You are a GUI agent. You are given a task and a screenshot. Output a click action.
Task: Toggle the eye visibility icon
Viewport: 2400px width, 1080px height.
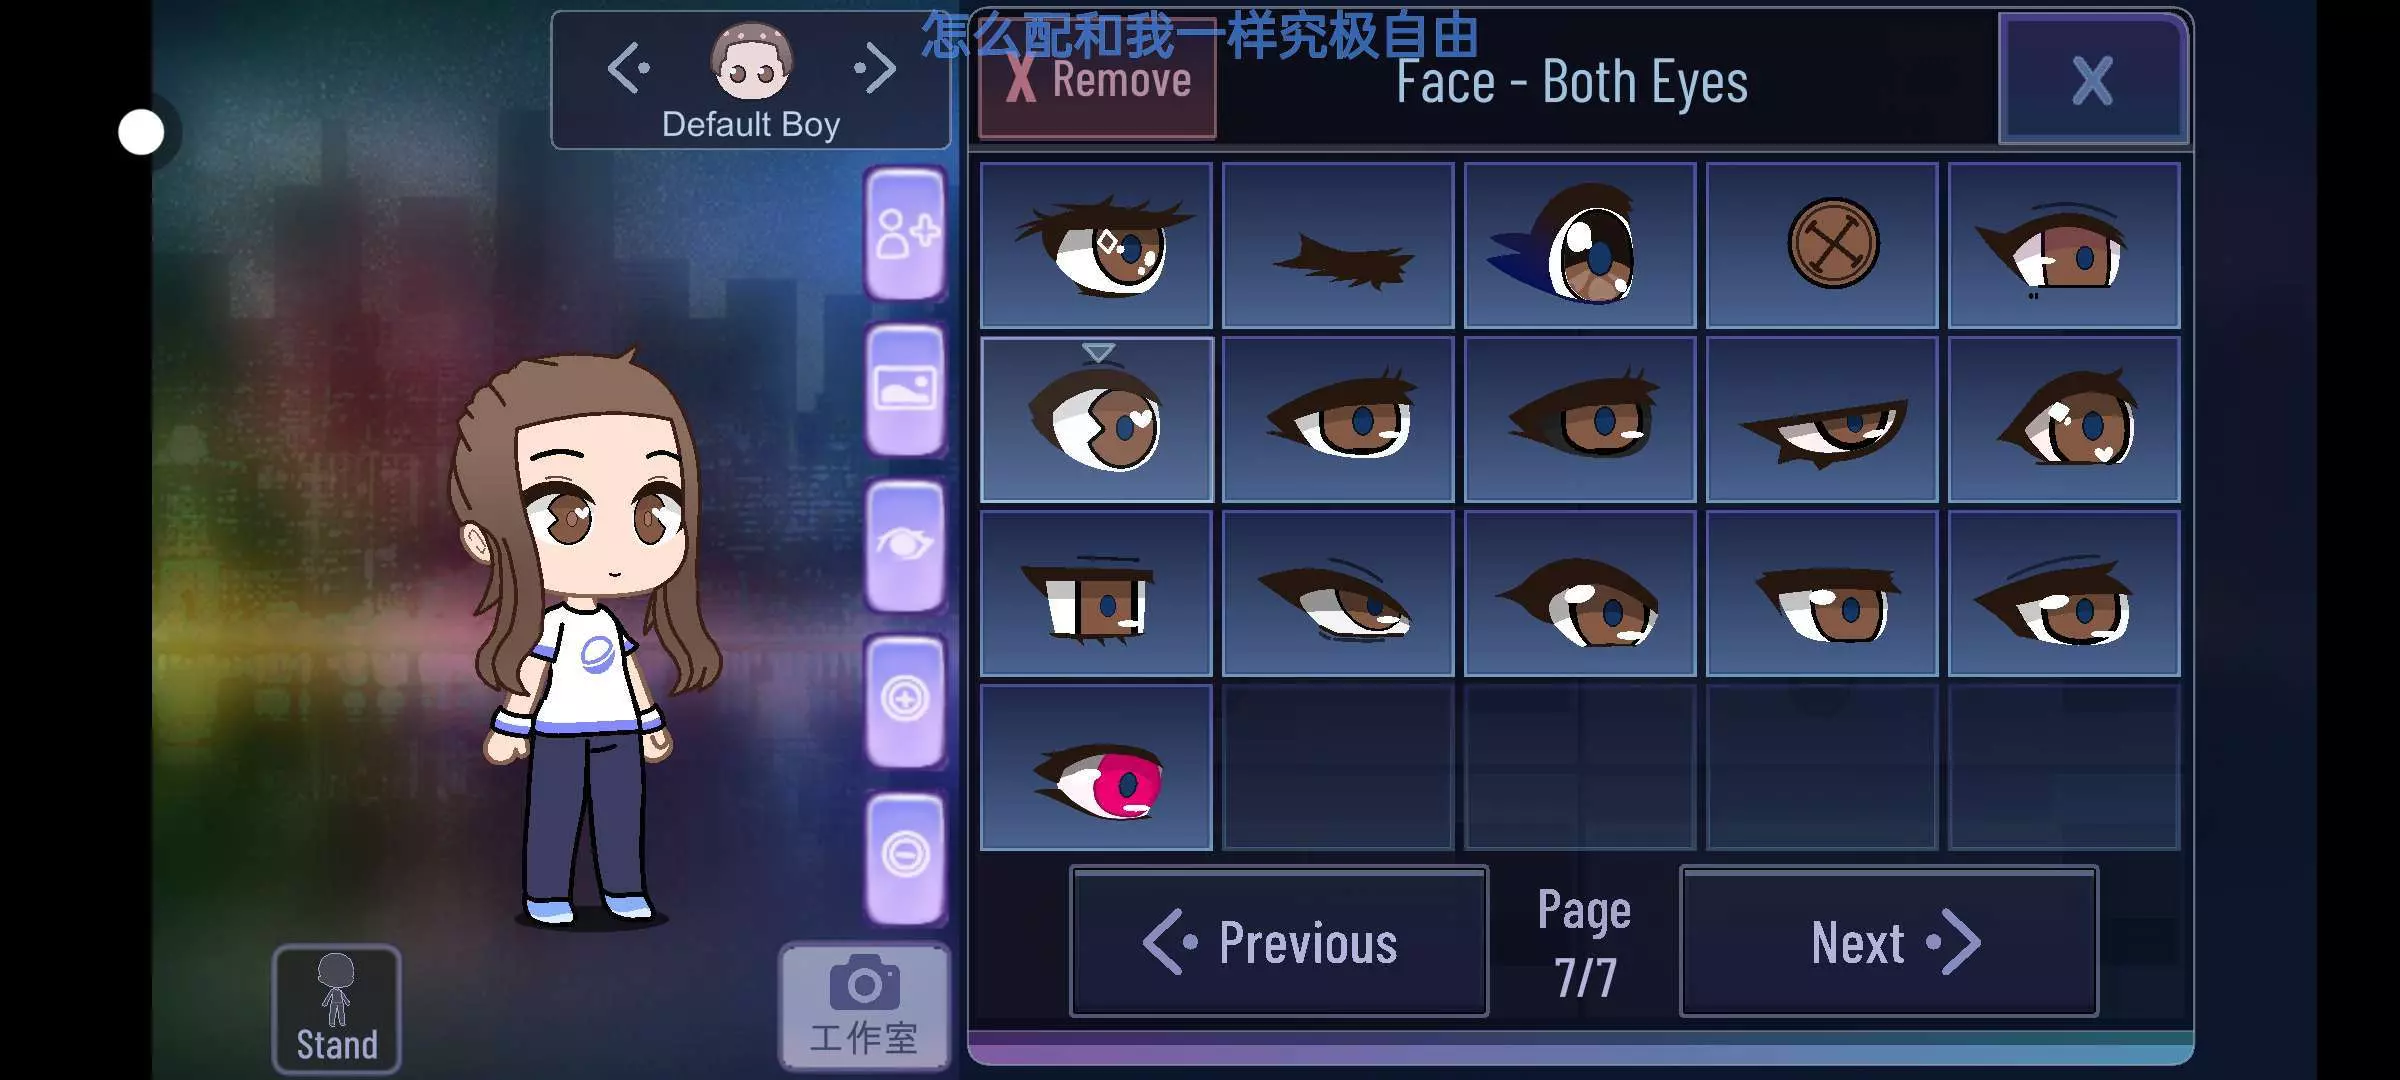pyautogui.click(x=906, y=545)
